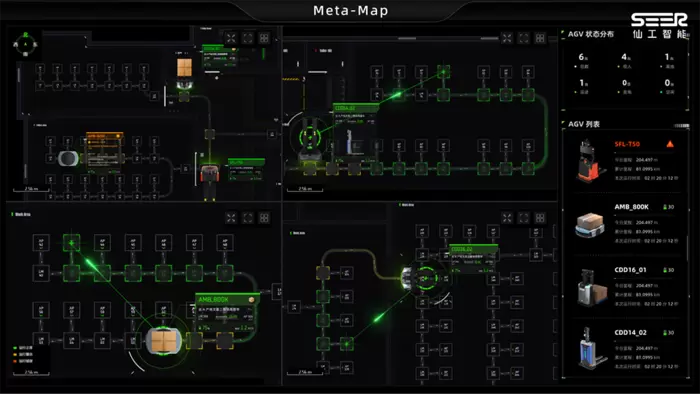Click the fullscreen icon in top-right map panel
The width and height of the screenshot is (700, 394).
click(x=524, y=38)
